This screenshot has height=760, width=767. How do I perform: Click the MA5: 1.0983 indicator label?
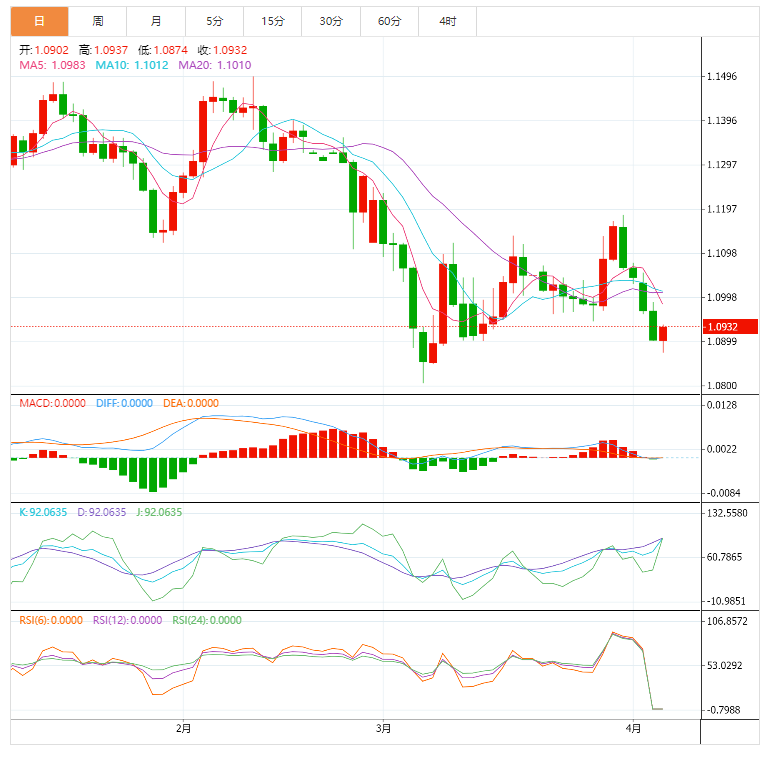pyautogui.click(x=52, y=65)
